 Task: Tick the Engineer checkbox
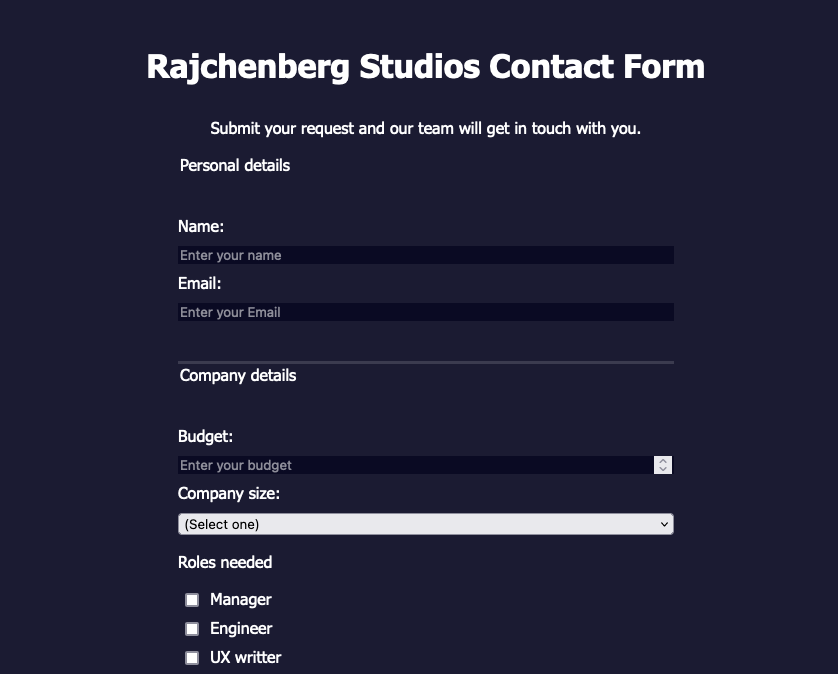192,629
